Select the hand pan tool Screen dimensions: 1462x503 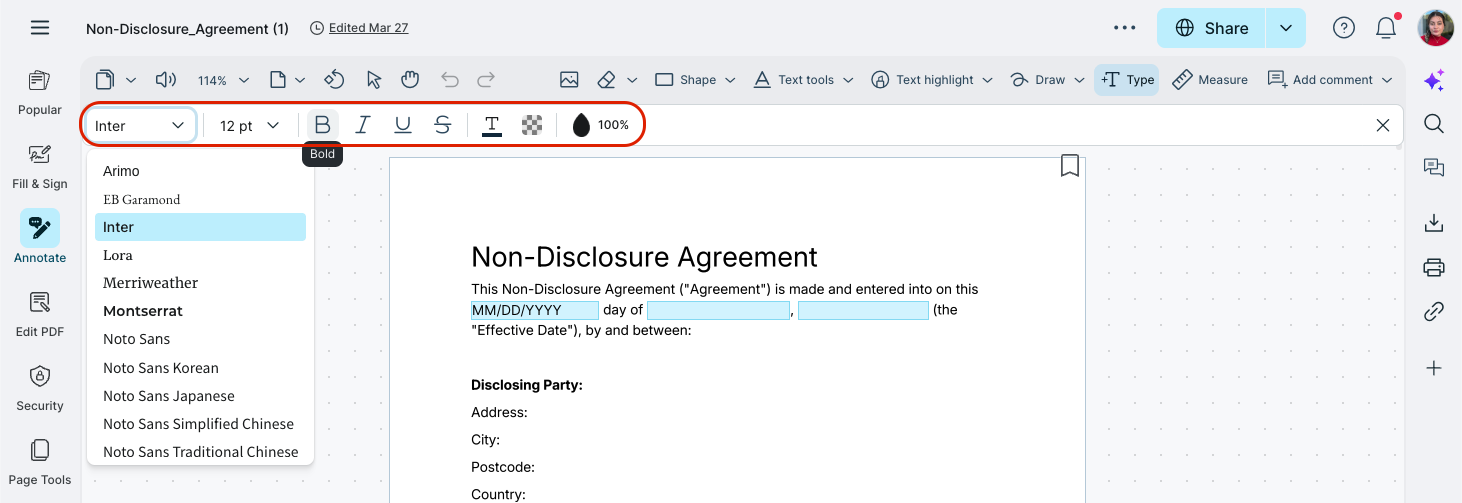pyautogui.click(x=409, y=80)
